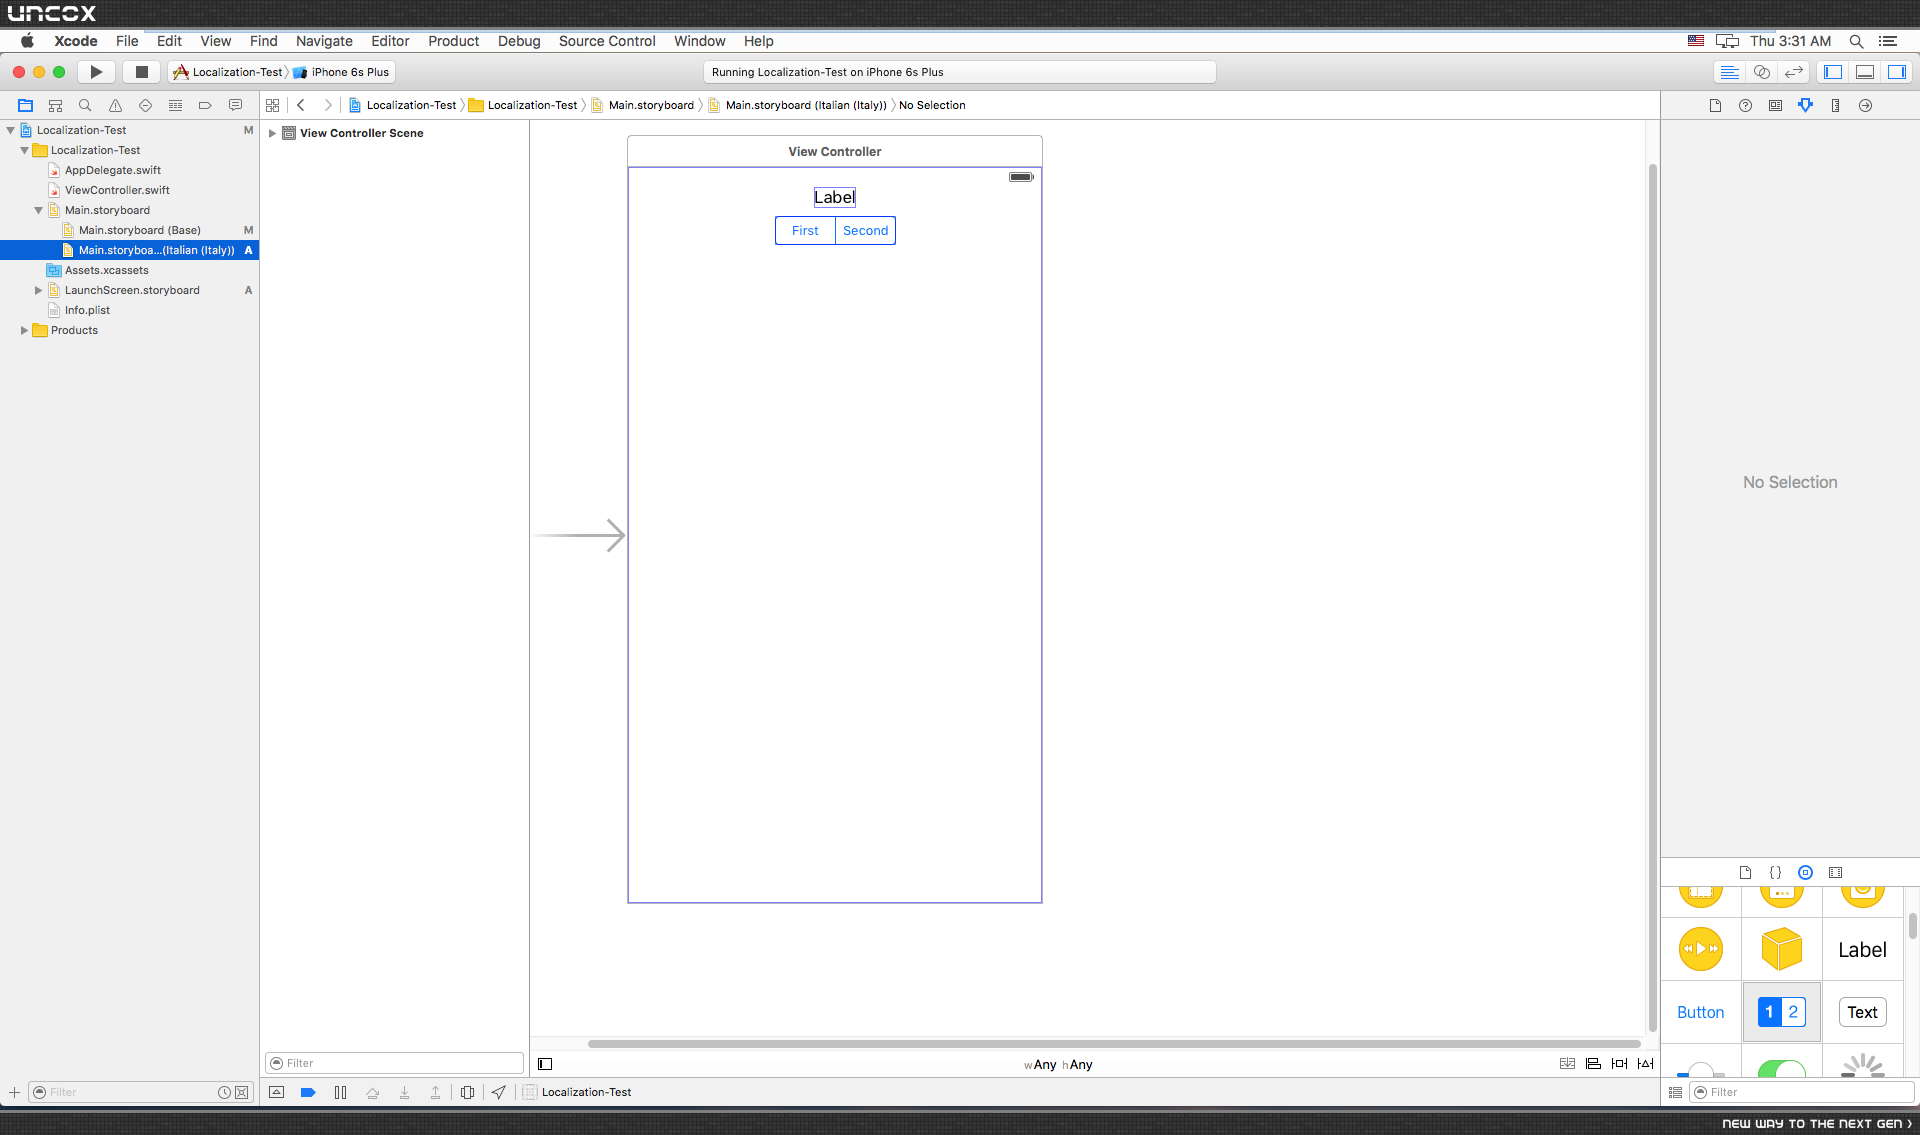Open the report navigator tab
This screenshot has height=1135, width=1920.
tap(235, 105)
